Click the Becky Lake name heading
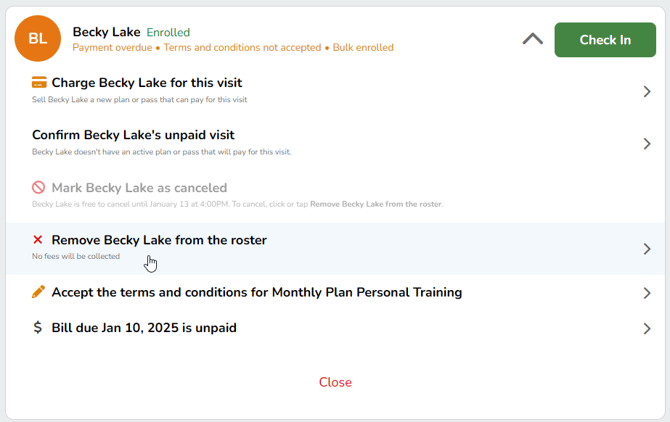The height and width of the screenshot is (422, 670). click(x=106, y=32)
